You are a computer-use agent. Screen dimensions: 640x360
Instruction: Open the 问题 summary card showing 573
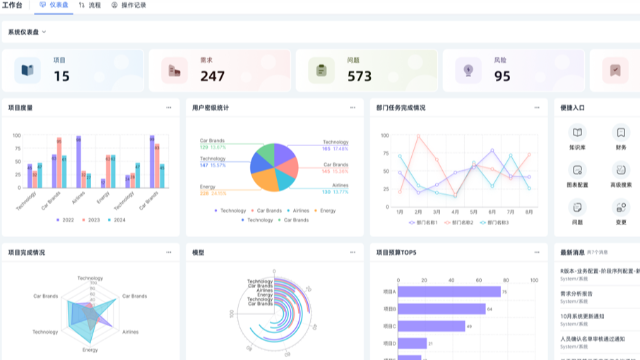coord(367,71)
